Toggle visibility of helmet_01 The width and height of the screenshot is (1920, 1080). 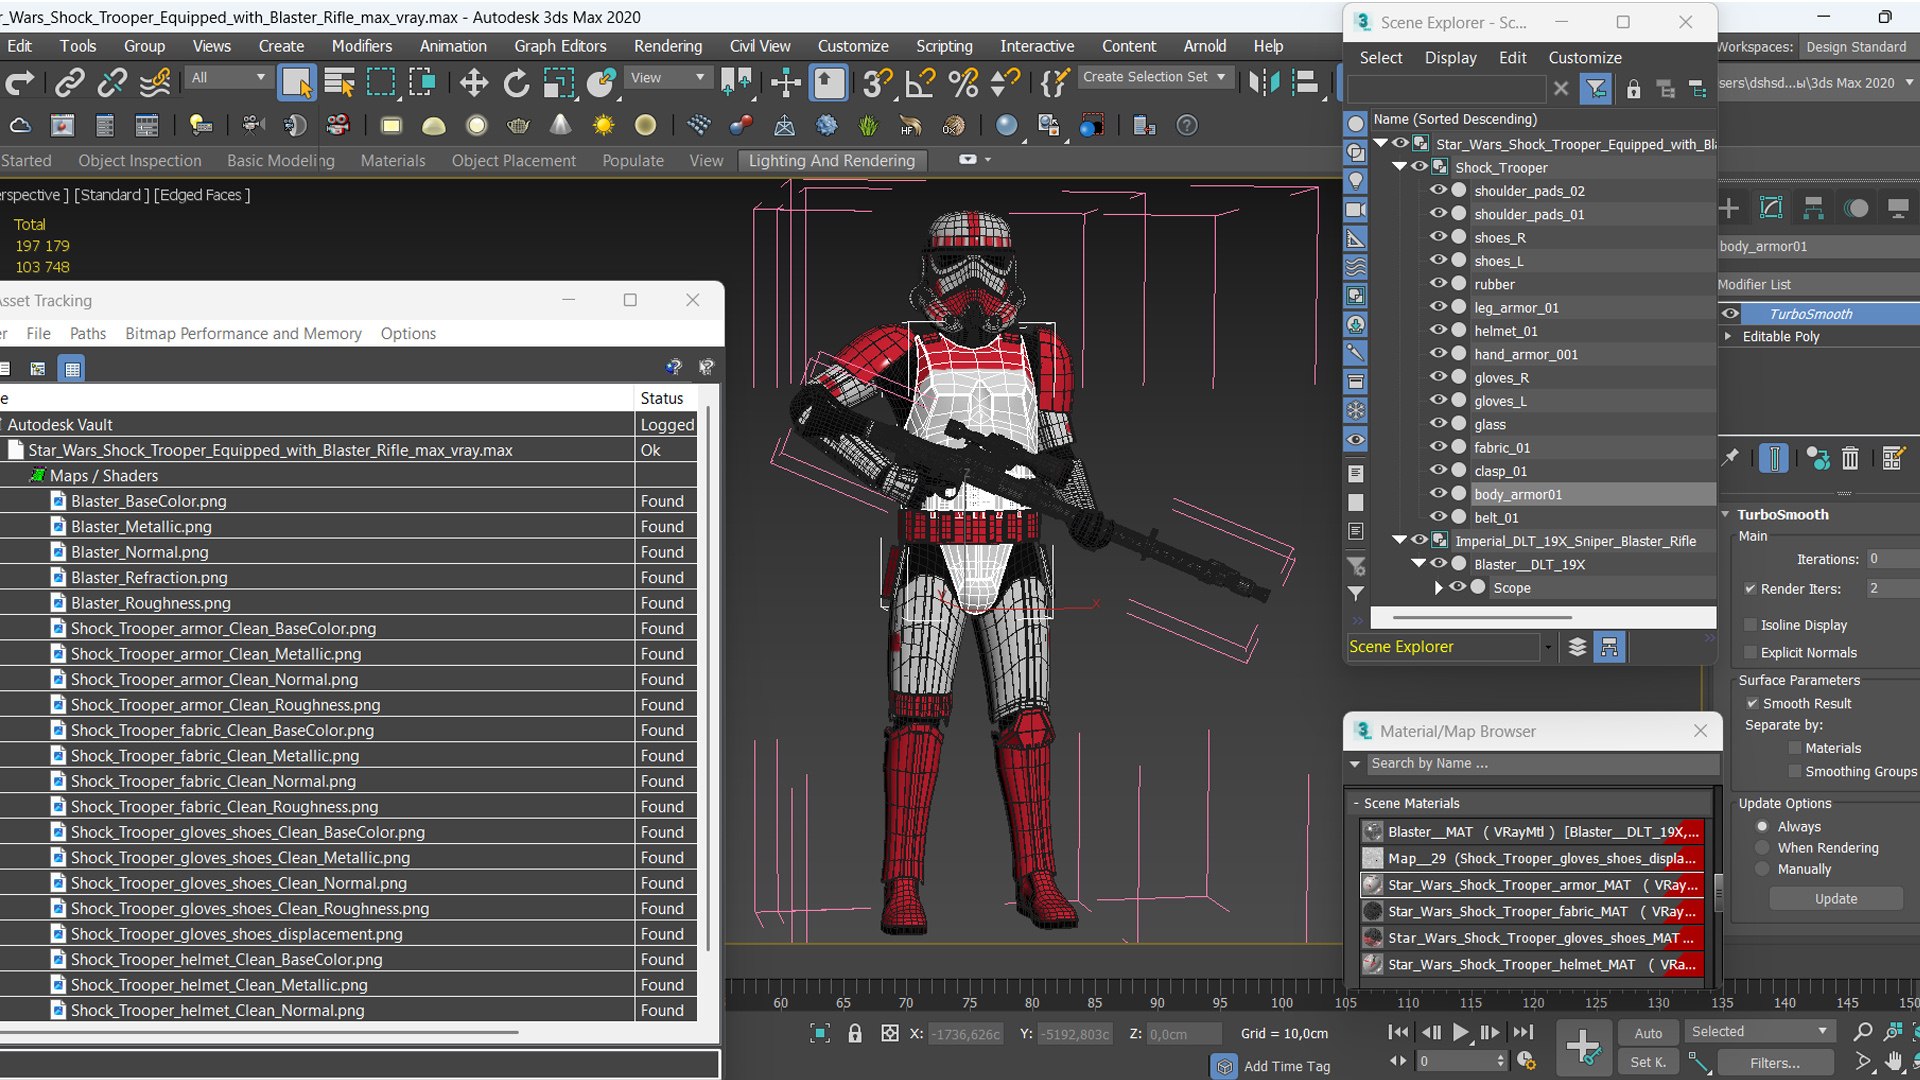point(1438,330)
